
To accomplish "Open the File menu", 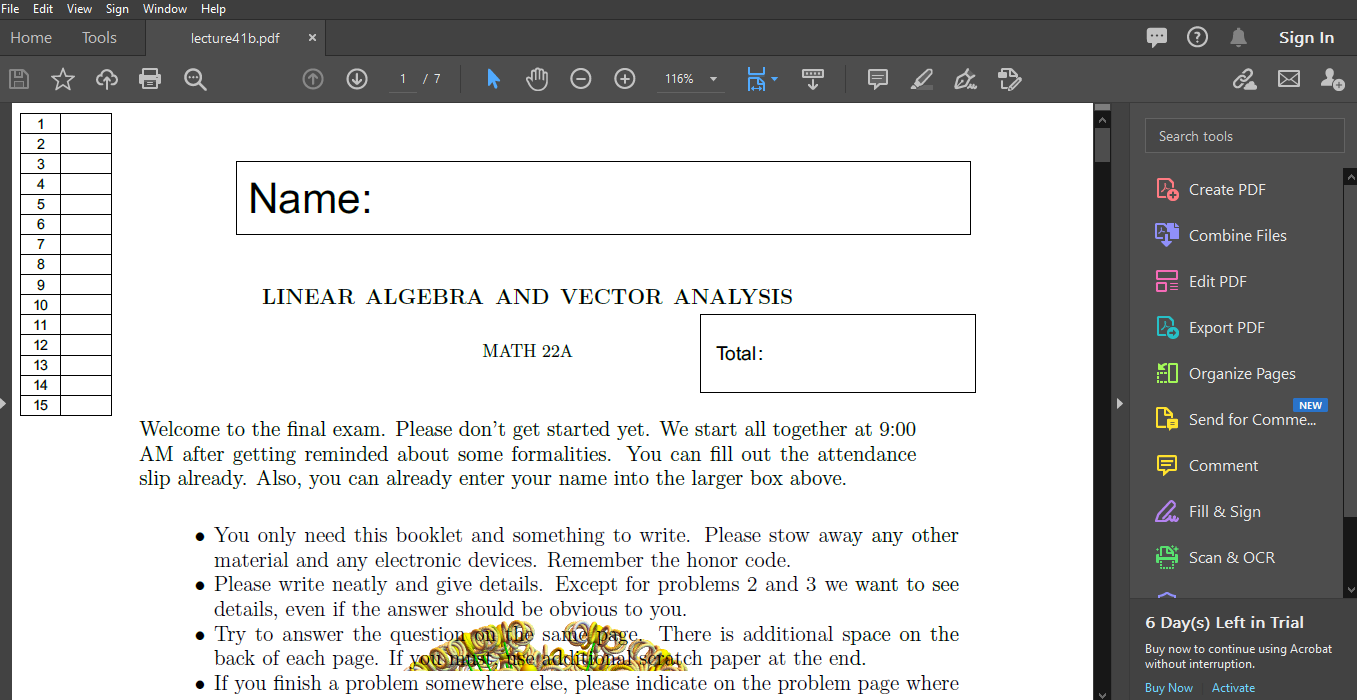I will pos(11,8).
